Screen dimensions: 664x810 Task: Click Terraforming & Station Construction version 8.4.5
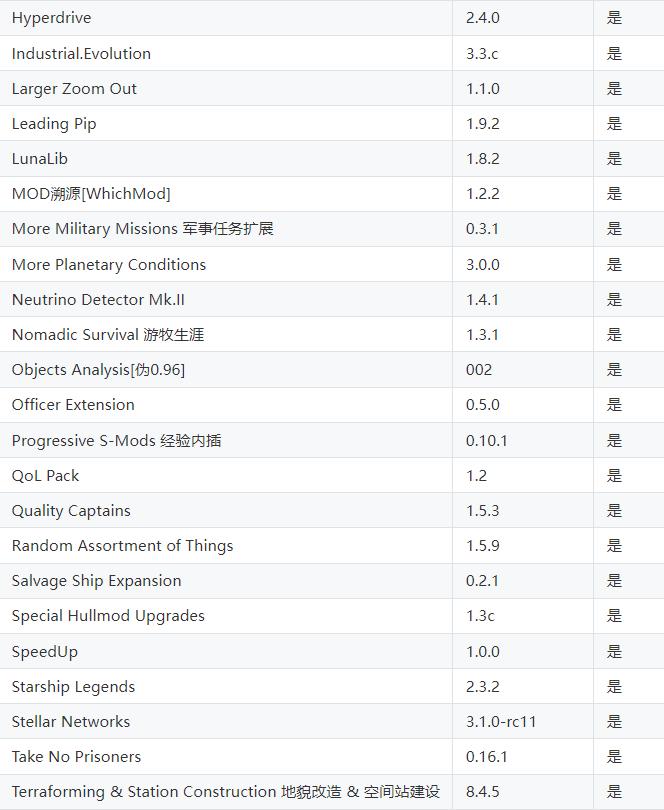(x=483, y=792)
